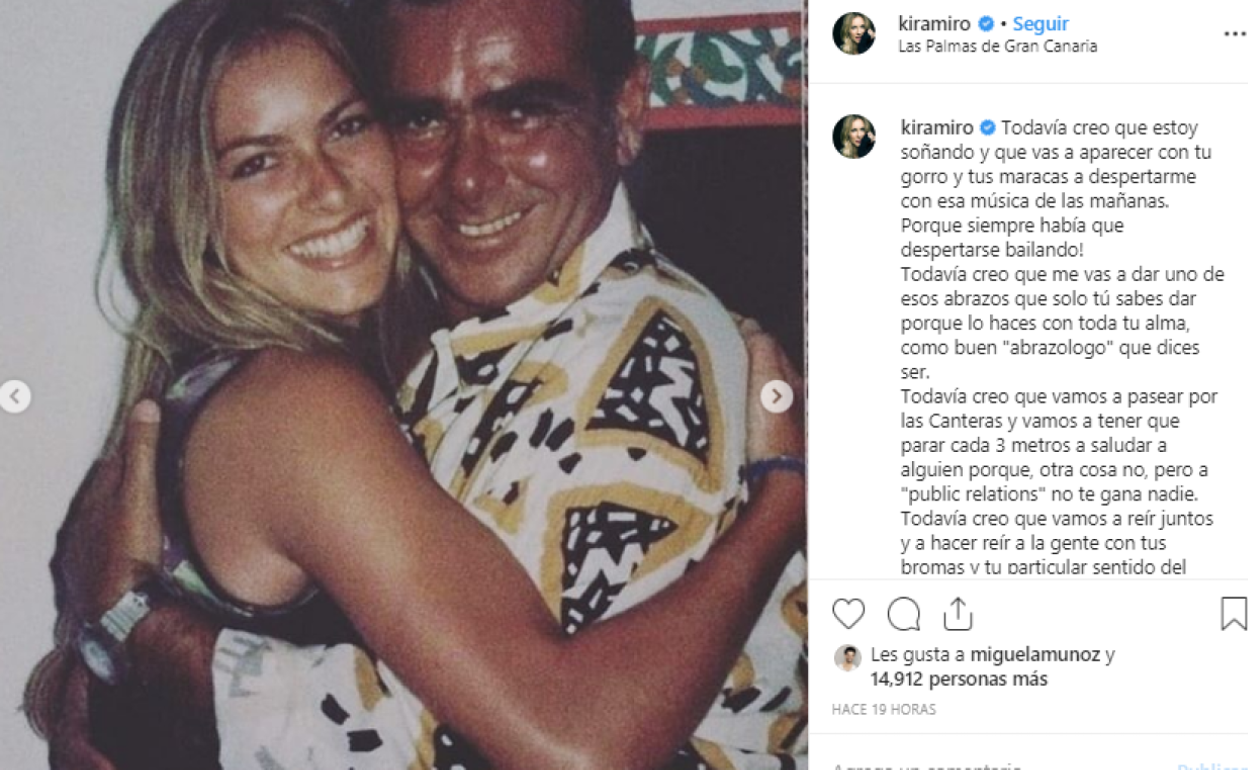The width and height of the screenshot is (1248, 770).
Task: Click the small liker avatar thumbnail
Action: 847,657
